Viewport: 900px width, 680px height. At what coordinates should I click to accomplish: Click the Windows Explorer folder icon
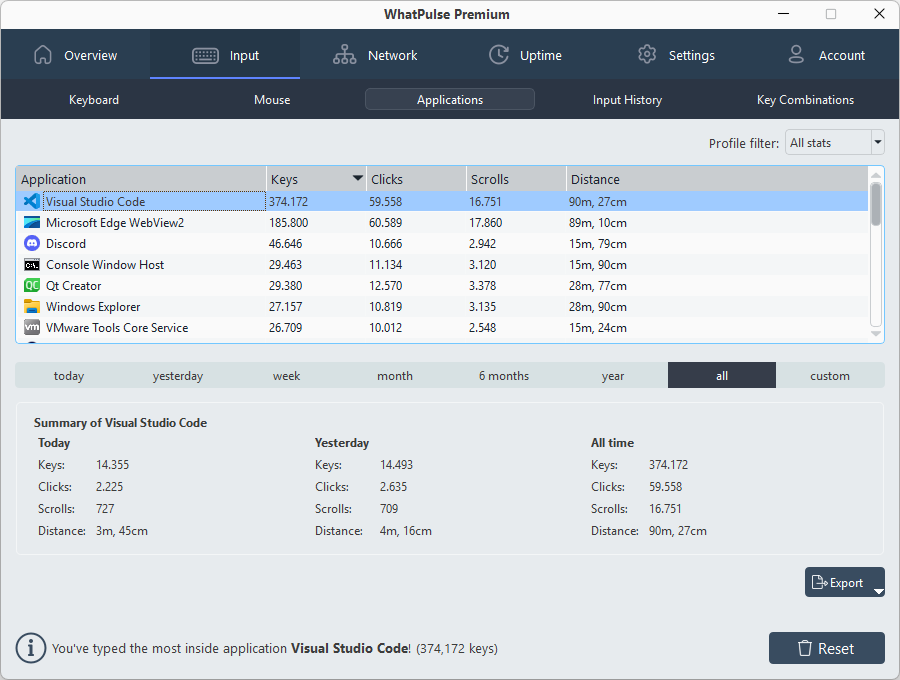point(31,306)
